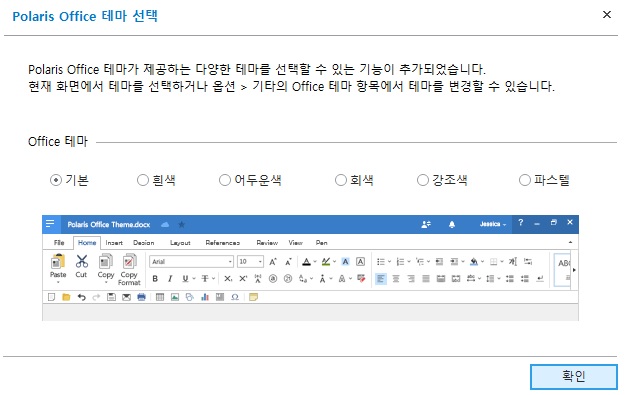This screenshot has width=625, height=395.
Task: Click the numbered list icon in preview
Action: [x=400, y=262]
